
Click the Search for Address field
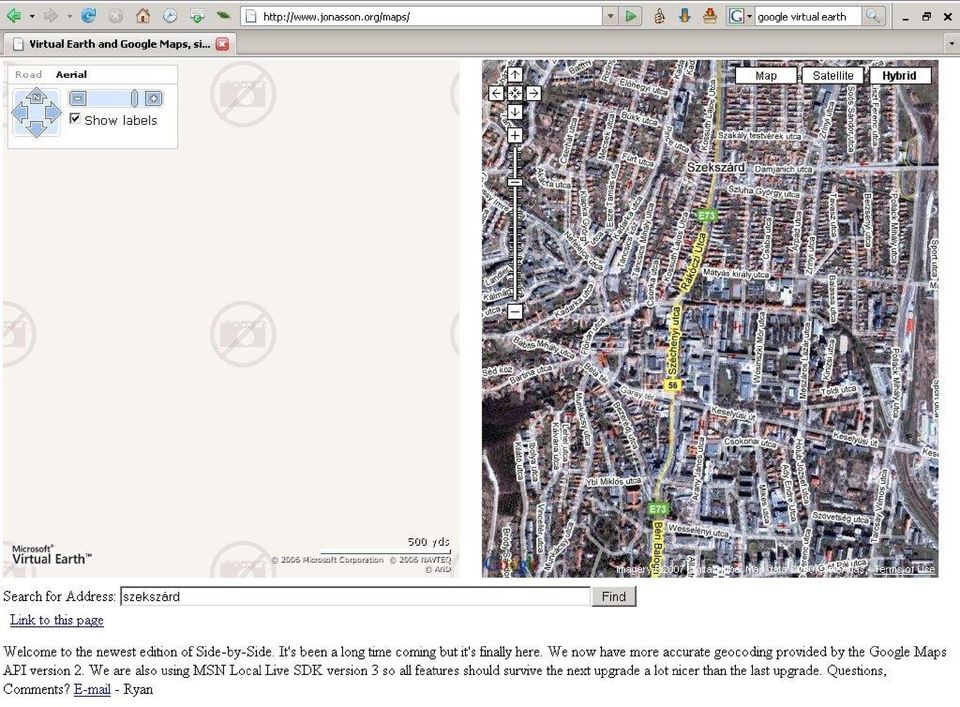click(x=355, y=596)
